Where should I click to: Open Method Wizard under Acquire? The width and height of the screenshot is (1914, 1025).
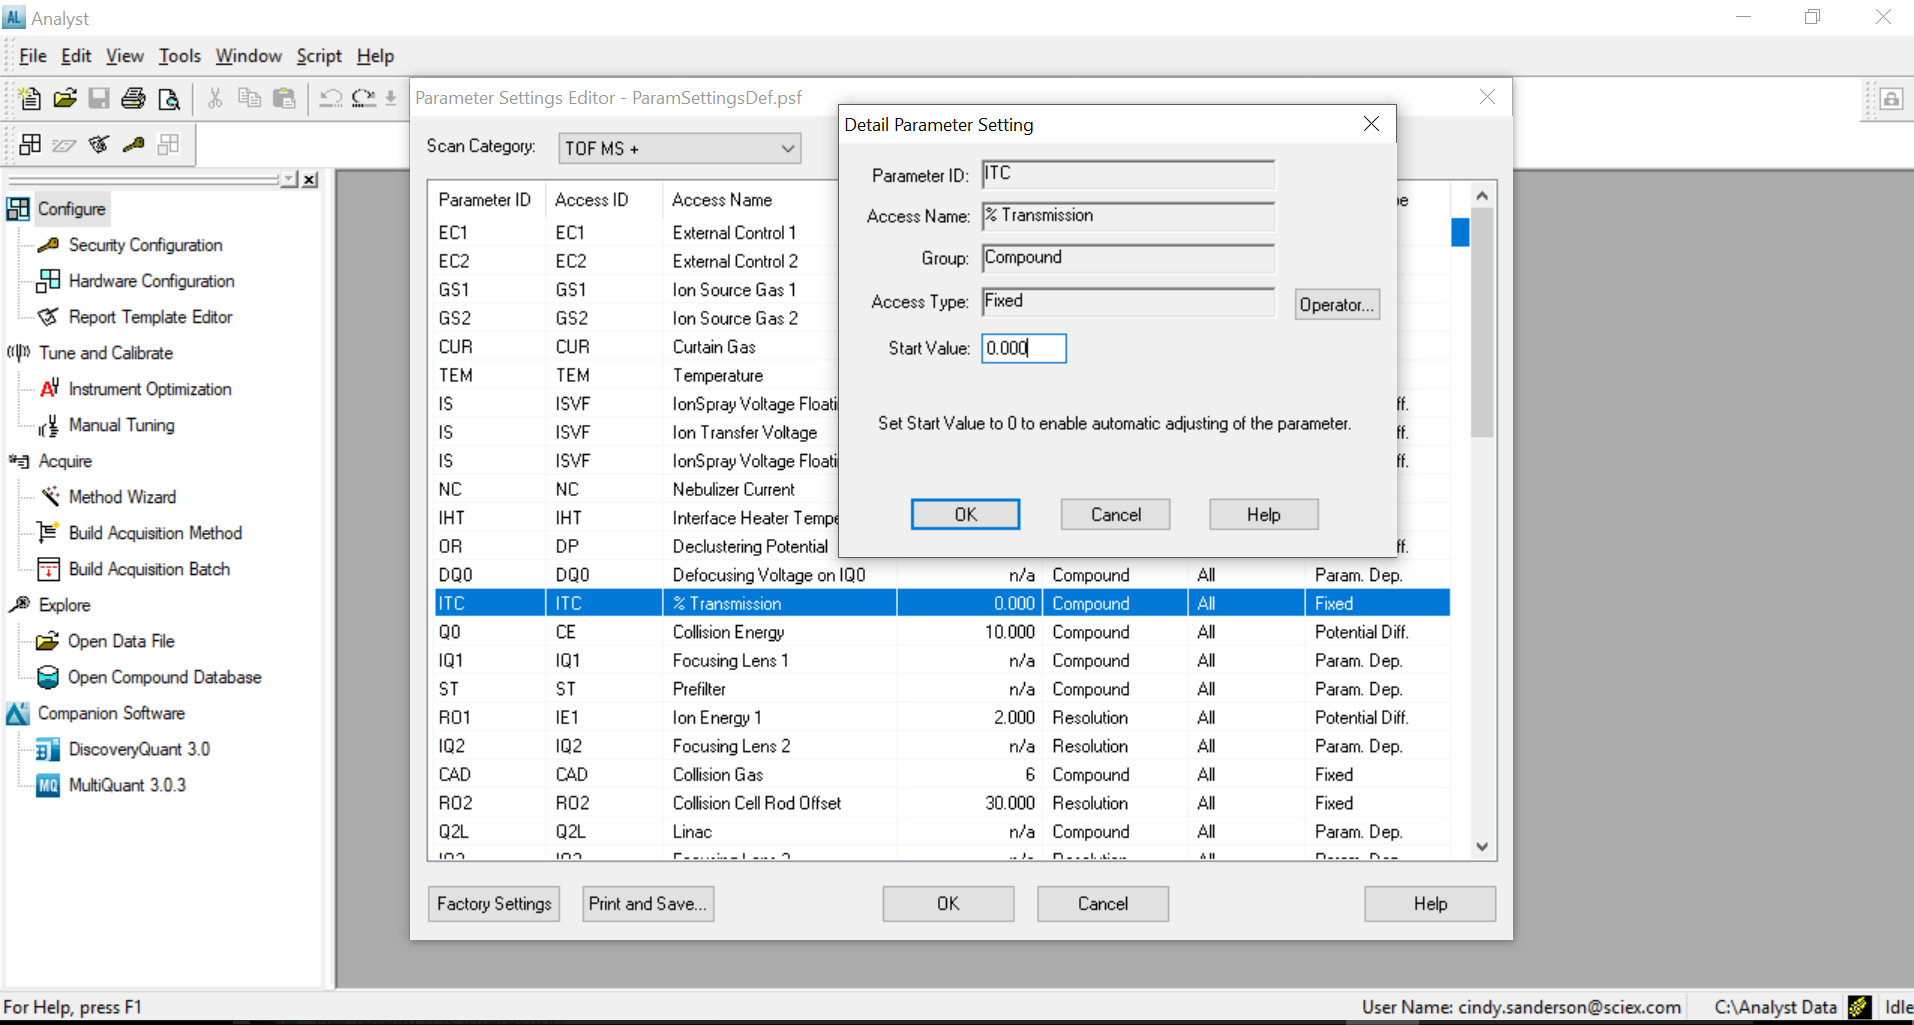click(122, 497)
